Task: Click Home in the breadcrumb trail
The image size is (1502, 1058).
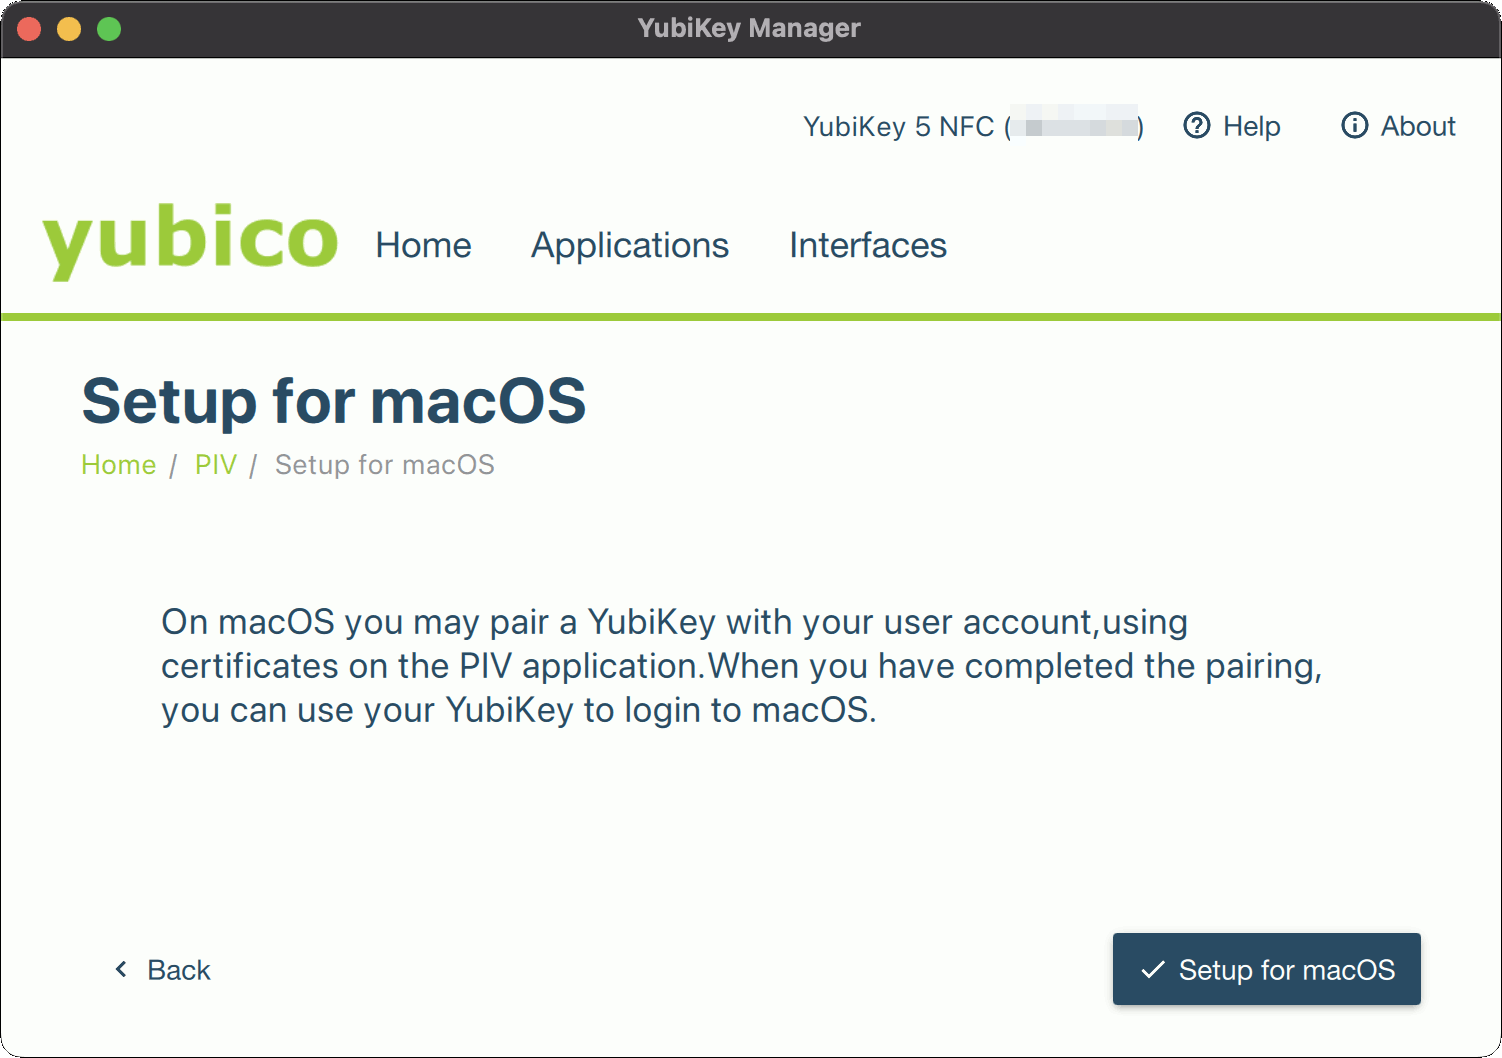Action: click(118, 465)
